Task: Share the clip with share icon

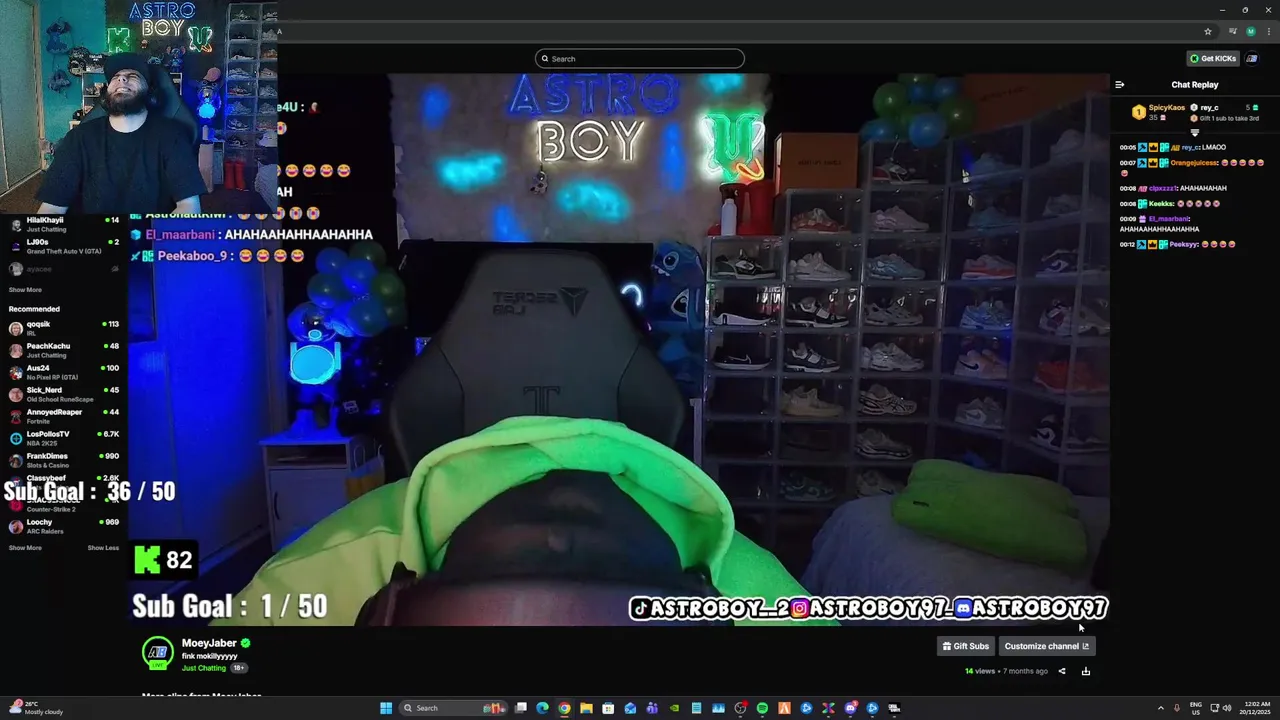Action: click(1062, 671)
